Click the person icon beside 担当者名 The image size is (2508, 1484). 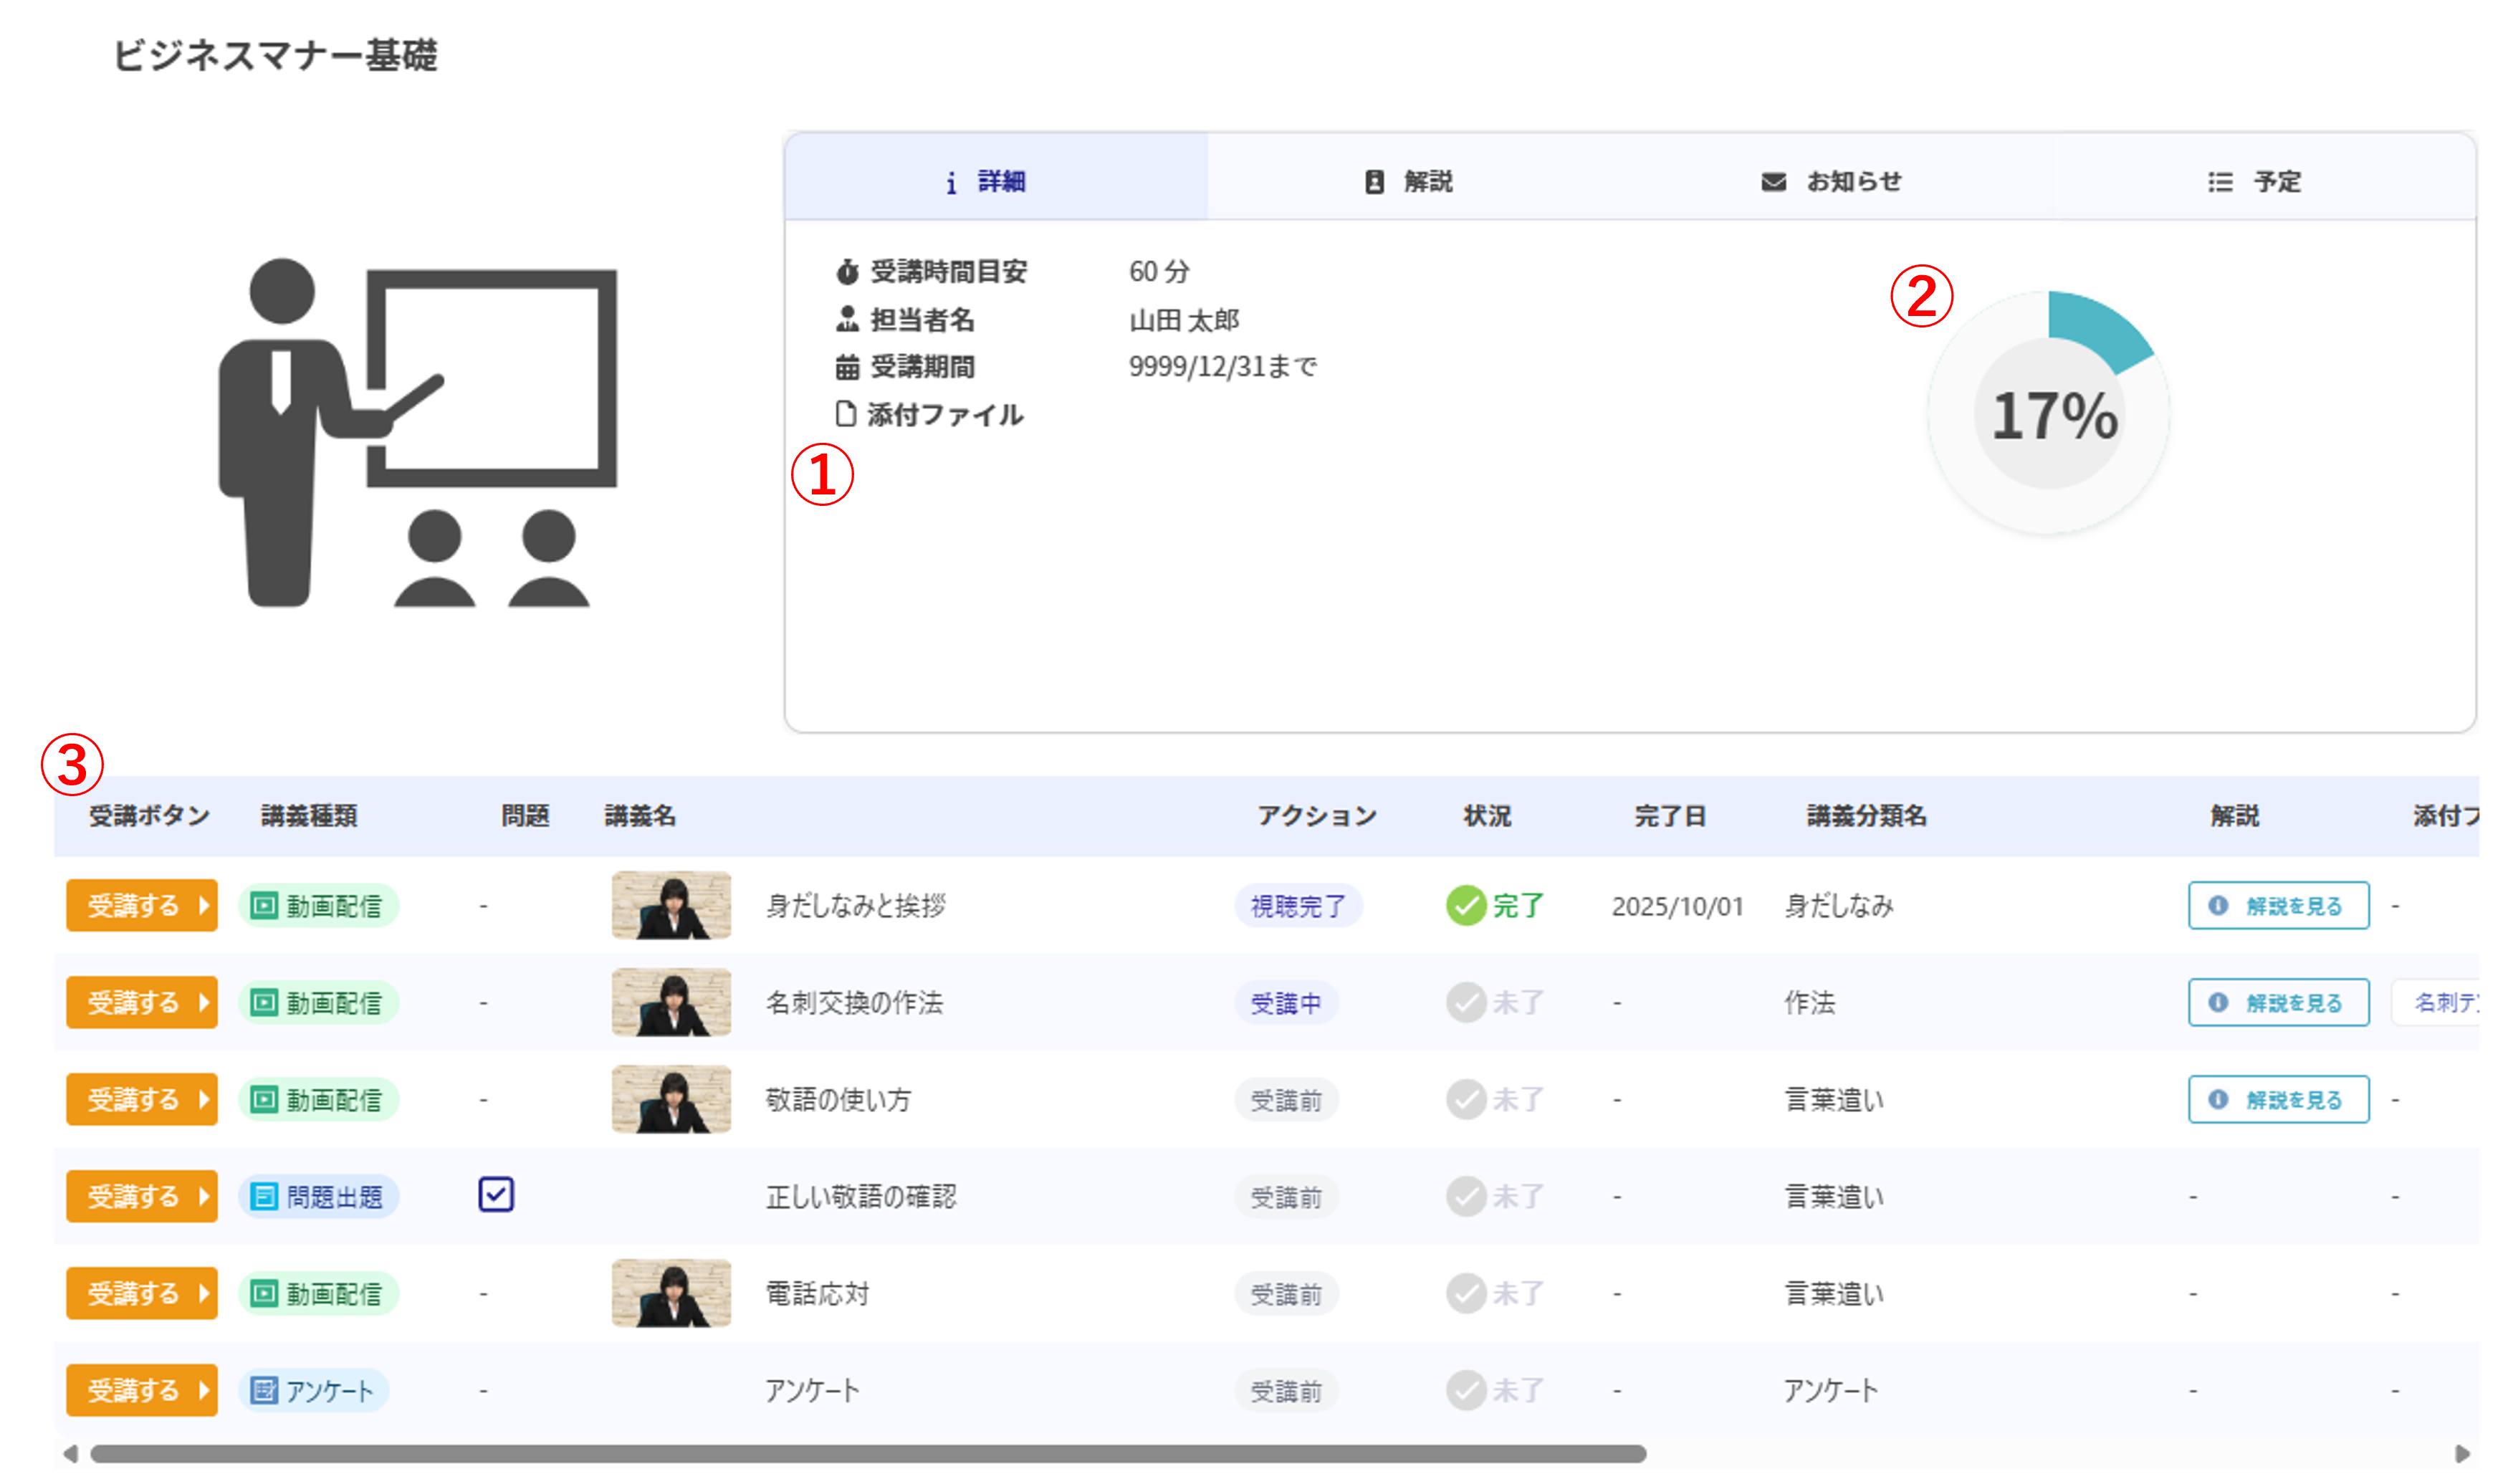pyautogui.click(x=847, y=319)
